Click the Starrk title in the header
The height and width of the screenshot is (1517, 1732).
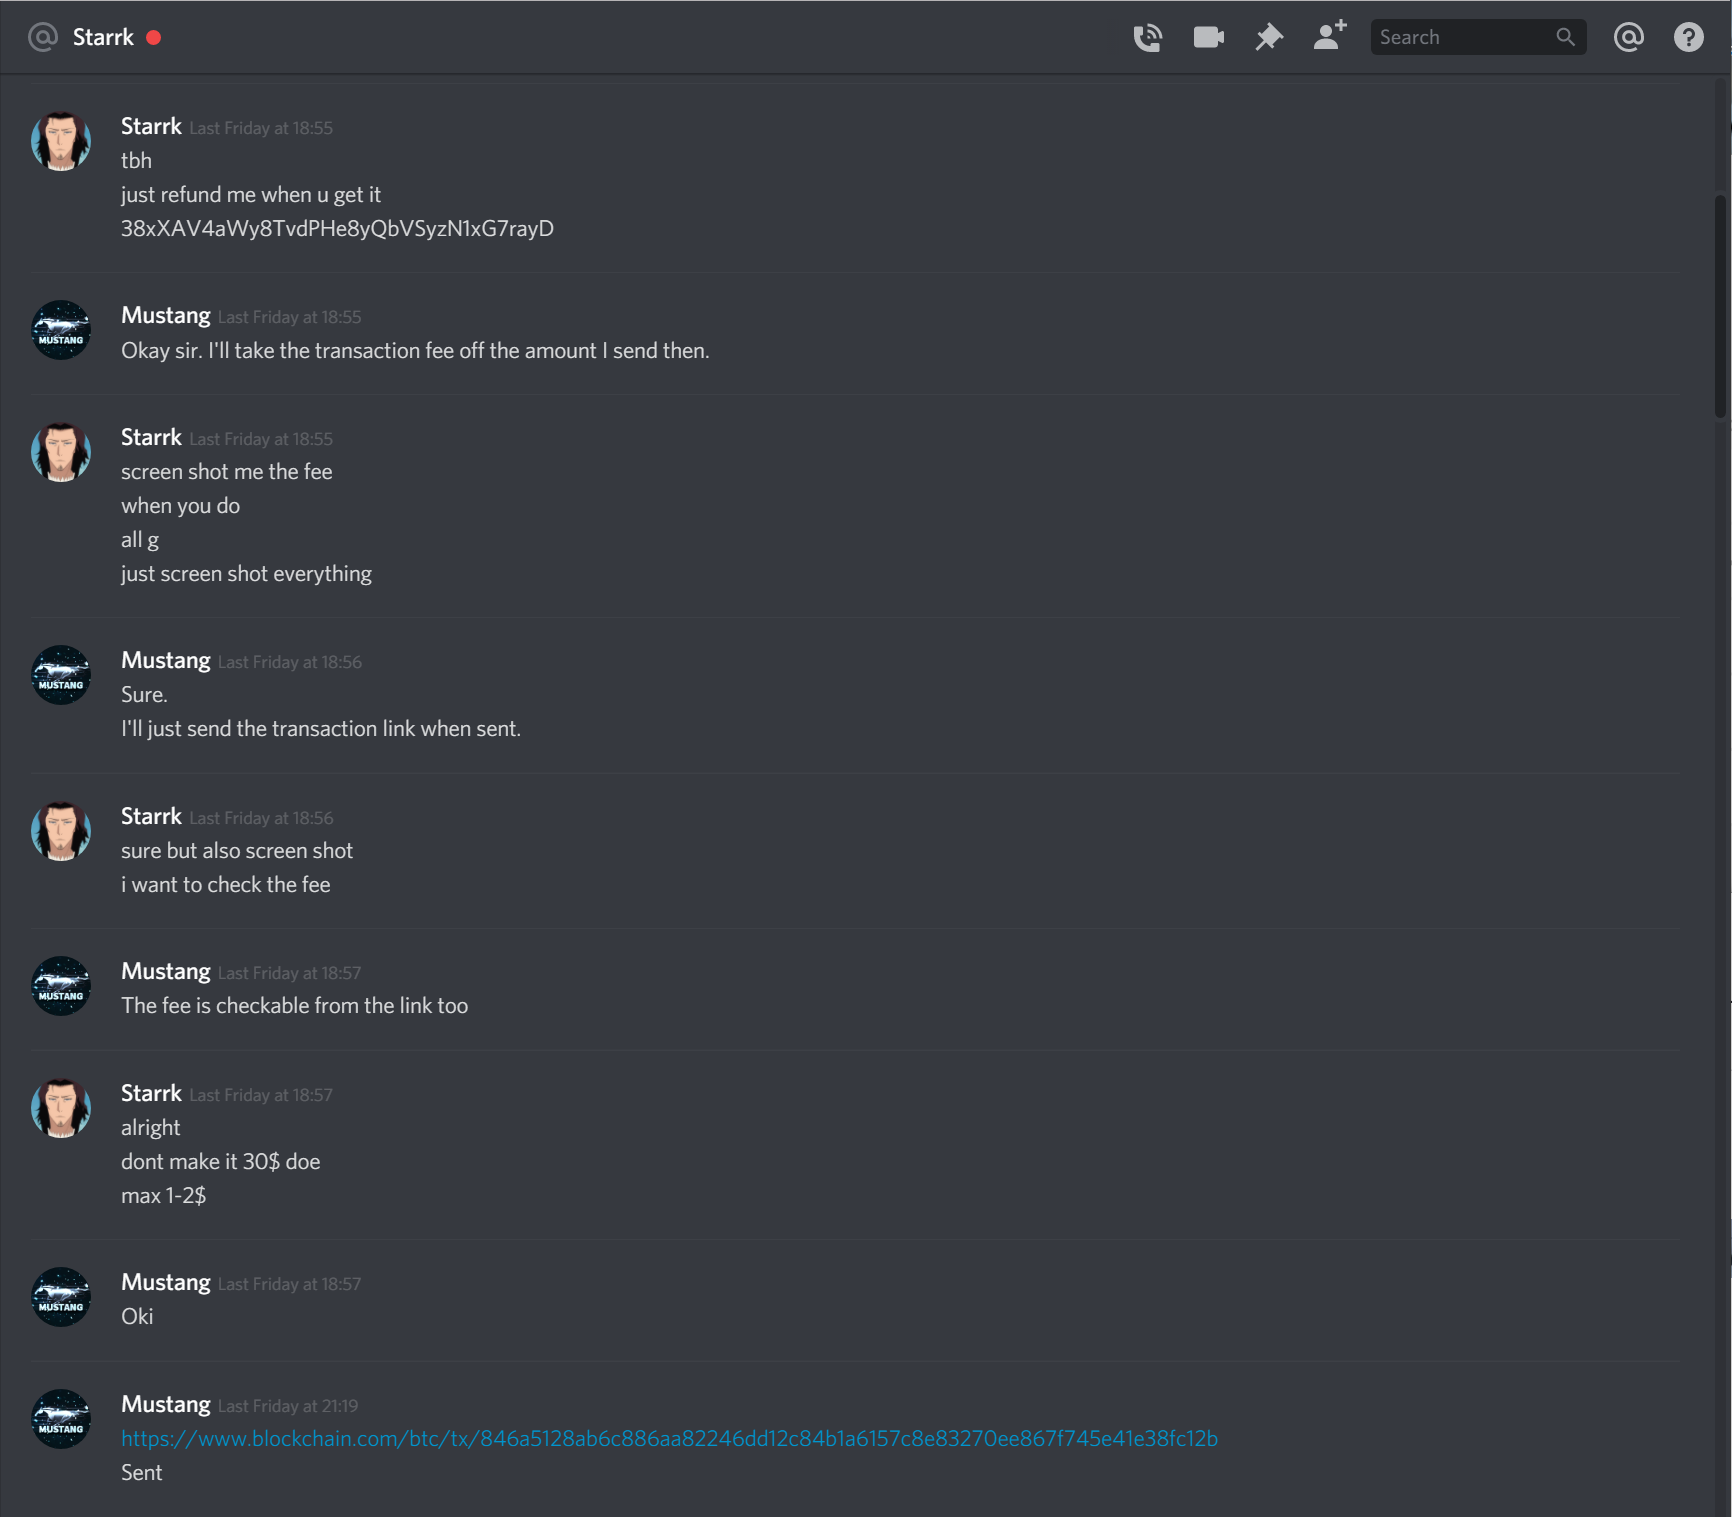click(103, 37)
